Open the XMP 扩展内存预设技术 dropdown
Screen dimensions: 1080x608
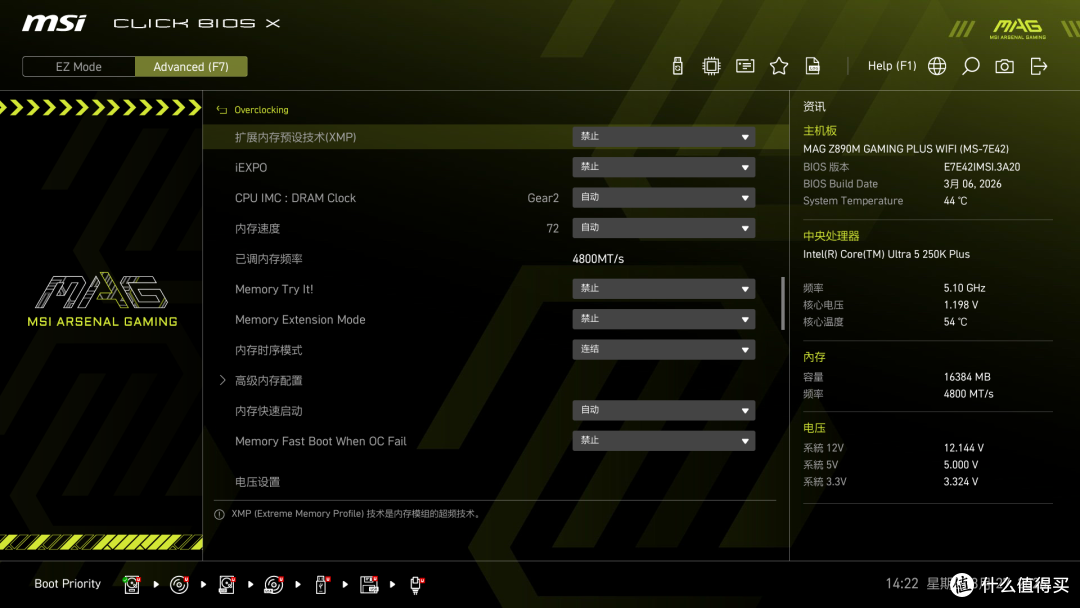point(663,137)
